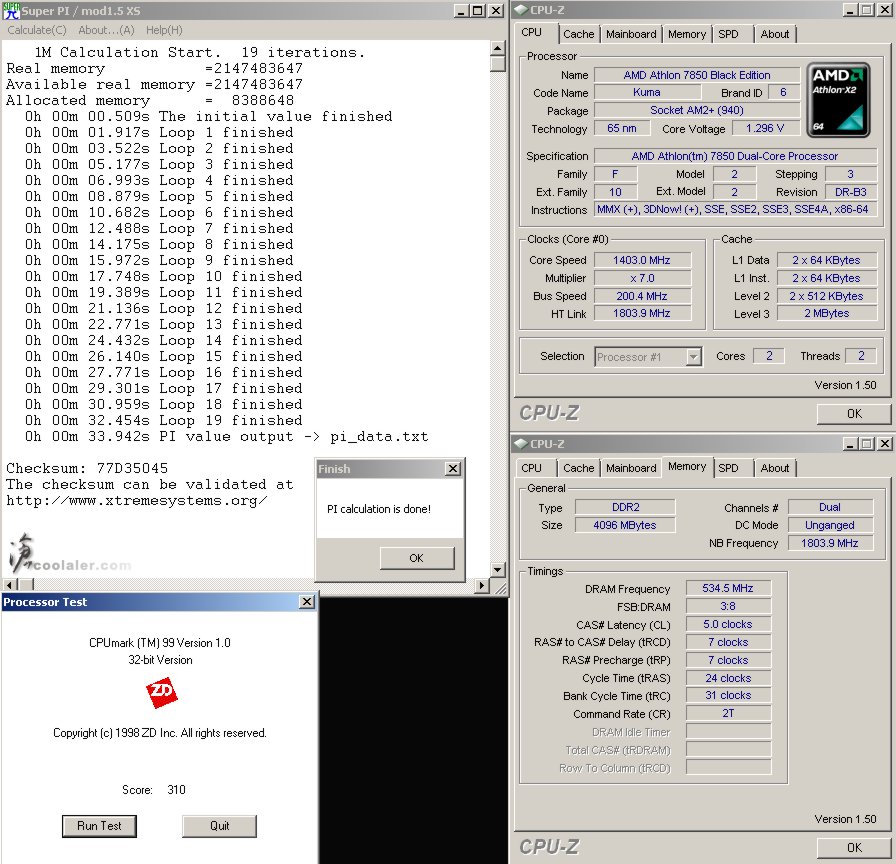896x864 pixels.
Task: Click the Super PI vertical scrollbar up arrow
Action: [x=498, y=48]
